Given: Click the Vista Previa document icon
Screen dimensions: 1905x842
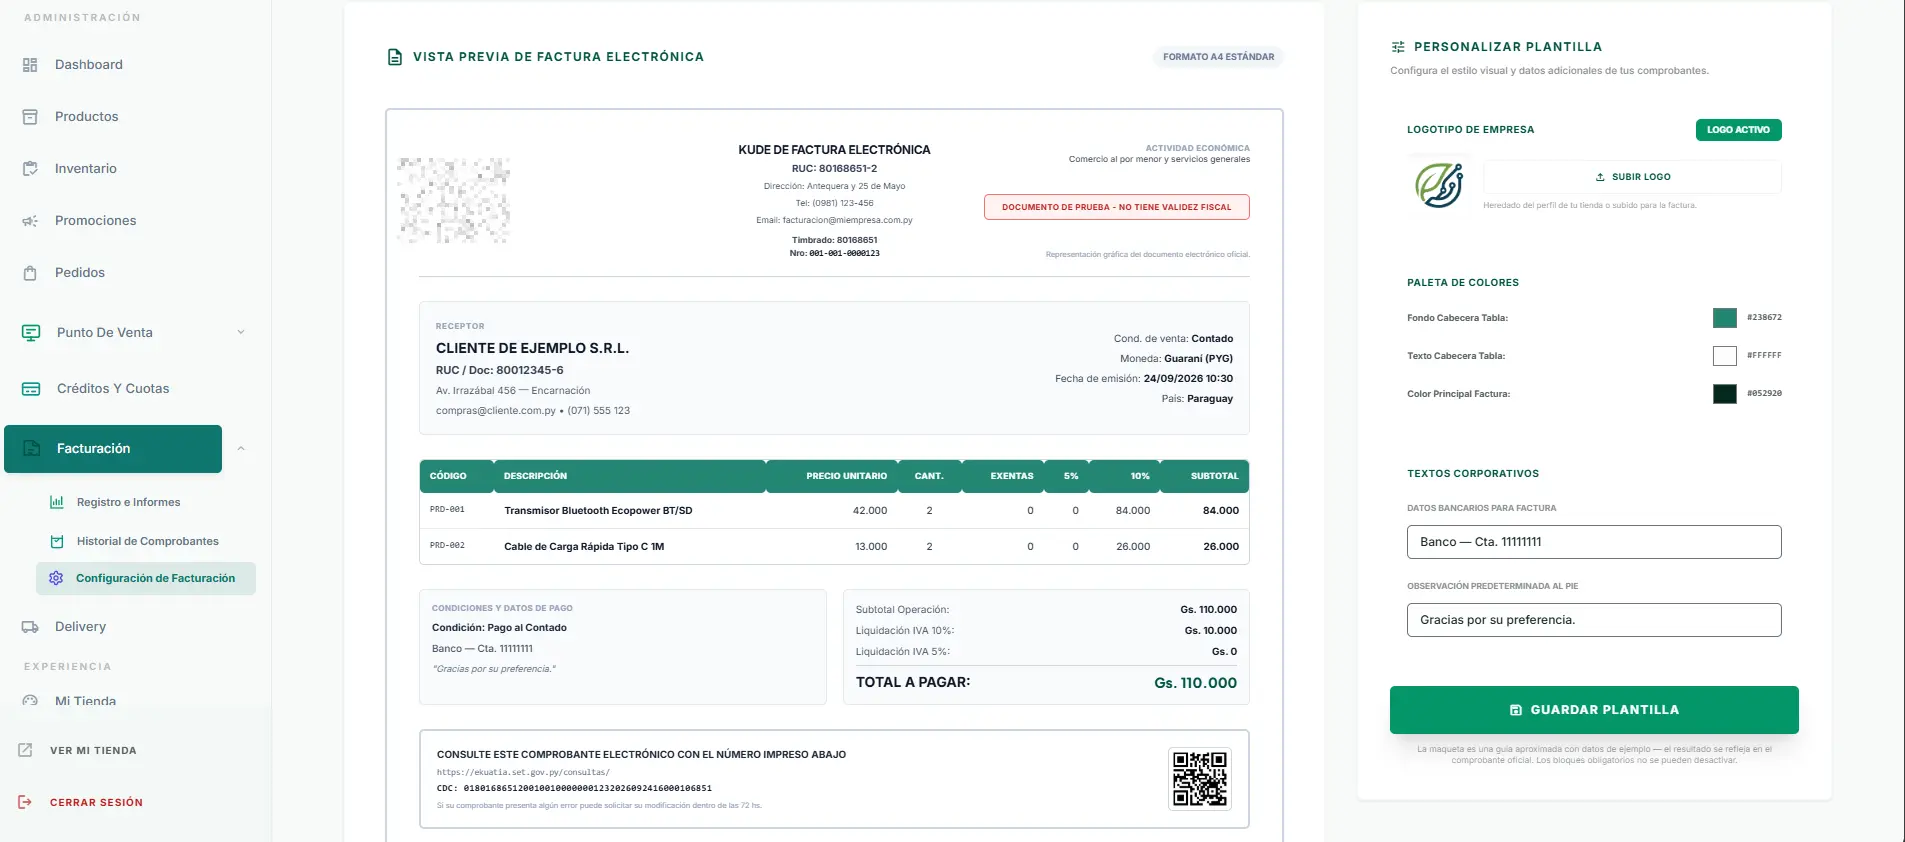Looking at the screenshot, I should tap(395, 57).
